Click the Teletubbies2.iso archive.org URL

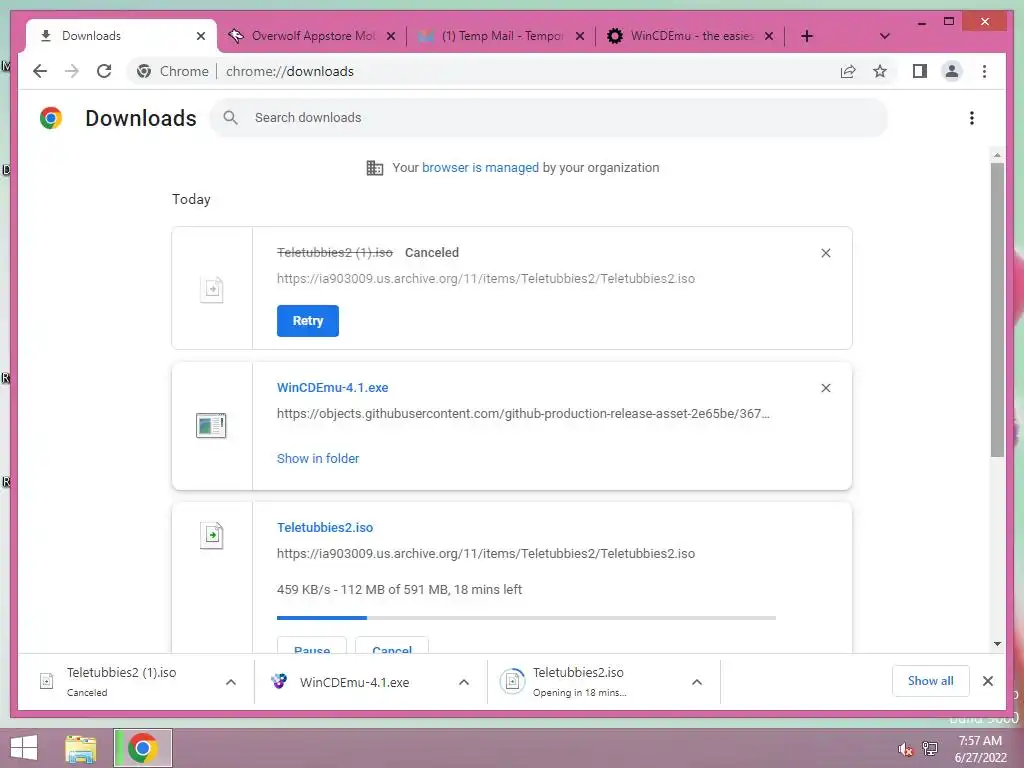486,553
